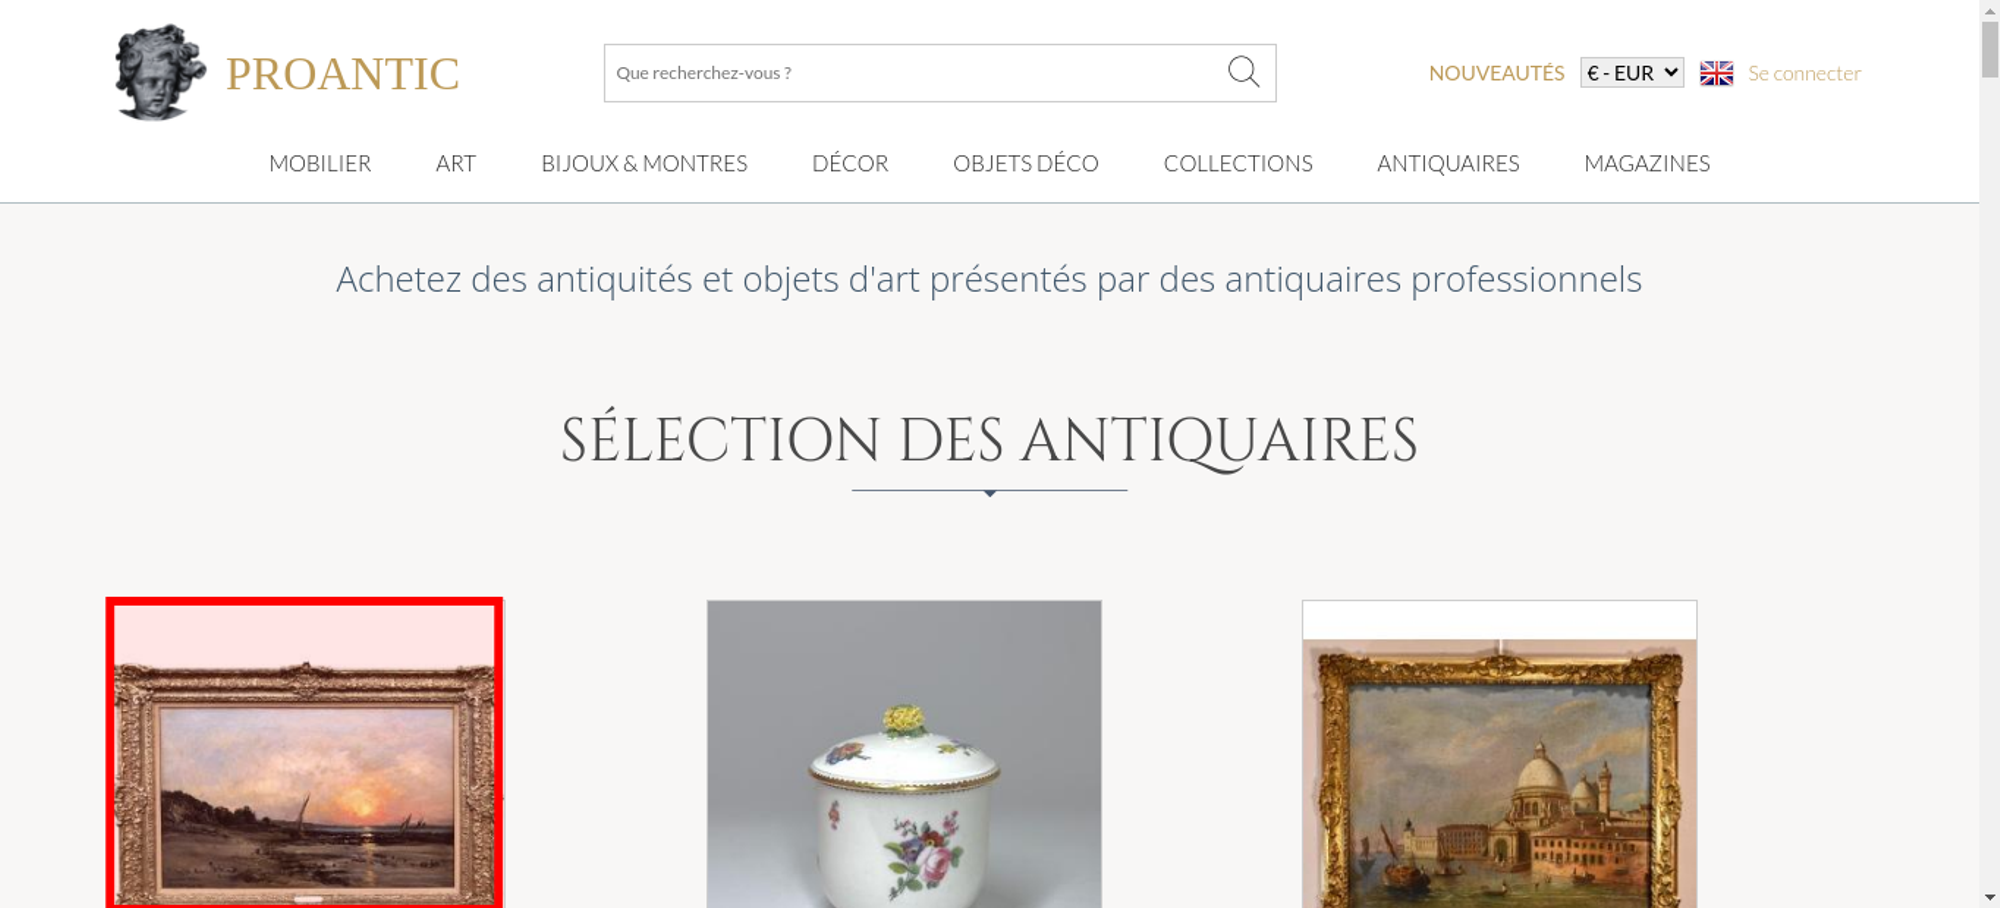Viewport: 2000px width, 908px height.
Task: Open the framed sunset seascape painting thumbnail
Action: (304, 753)
